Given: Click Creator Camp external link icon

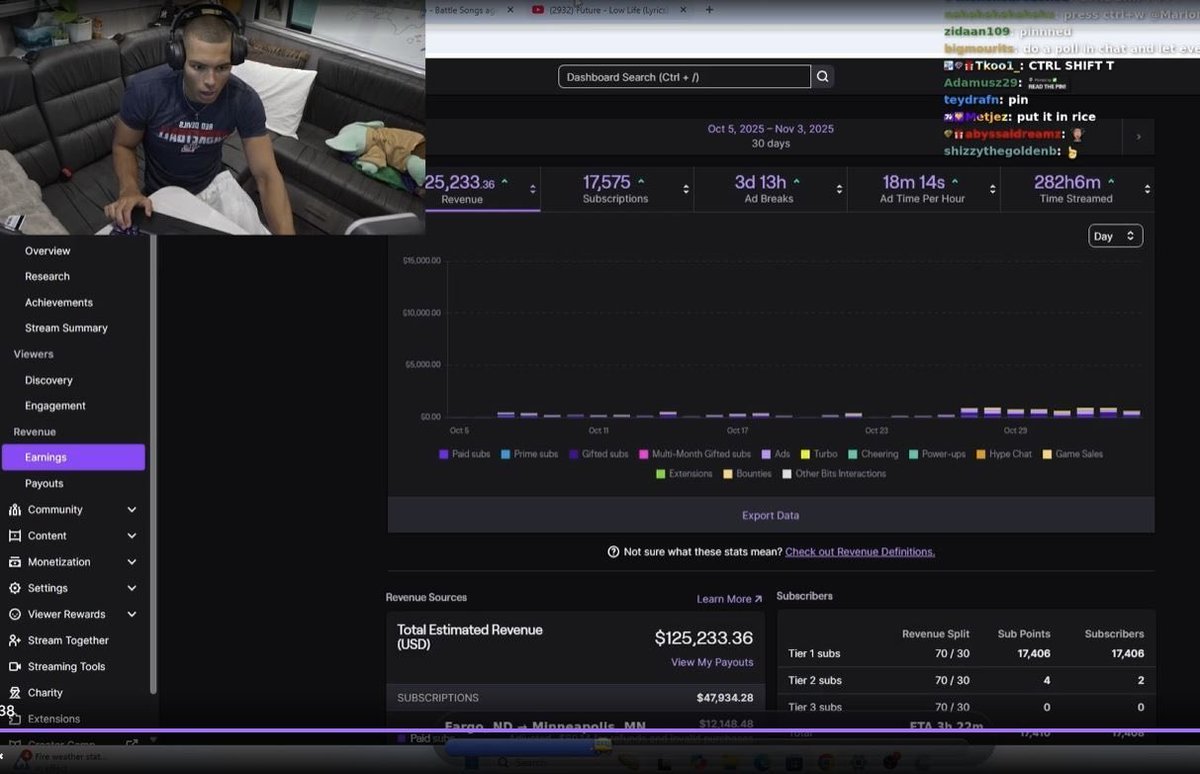Looking at the screenshot, I should 131,744.
